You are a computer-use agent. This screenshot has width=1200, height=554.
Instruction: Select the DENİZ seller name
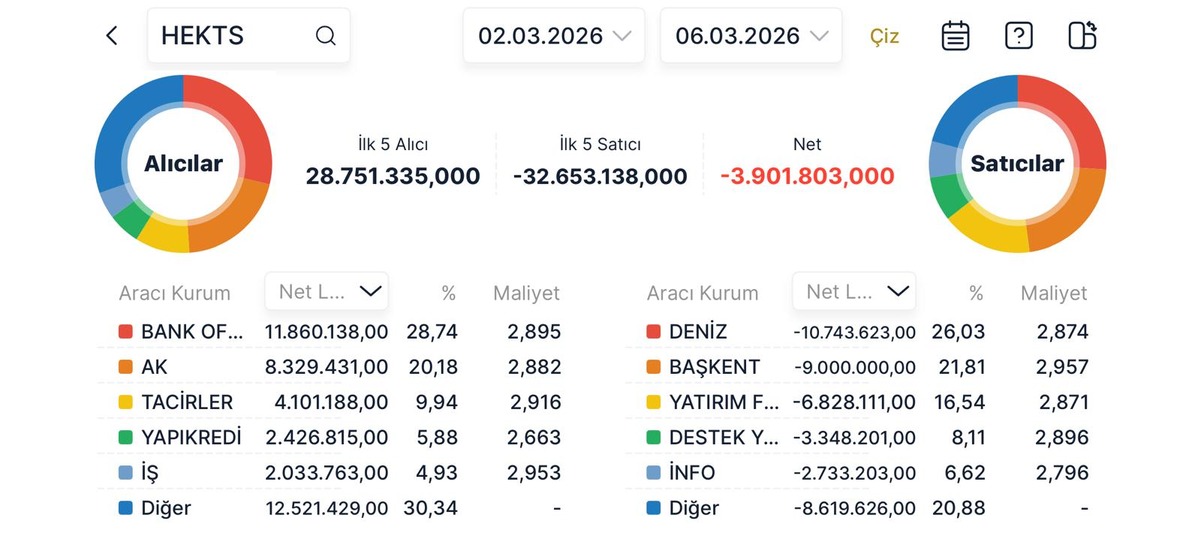[698, 332]
